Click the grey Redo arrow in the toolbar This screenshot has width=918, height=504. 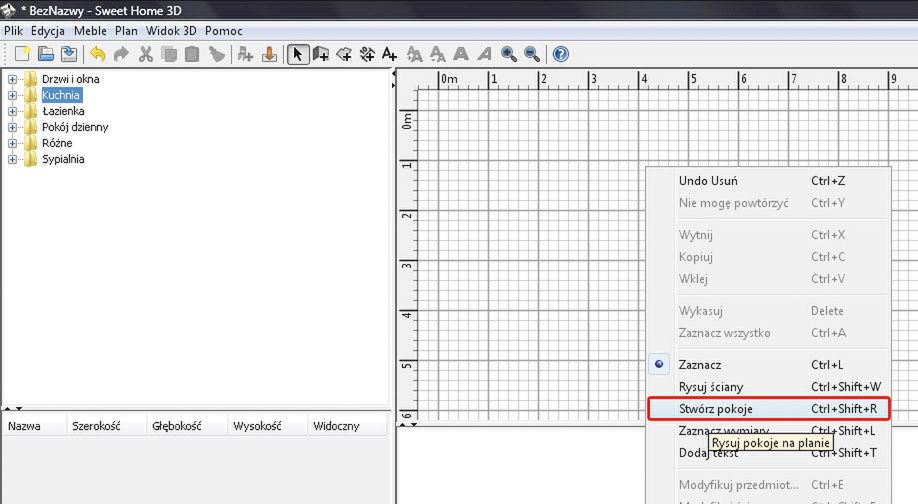point(121,54)
